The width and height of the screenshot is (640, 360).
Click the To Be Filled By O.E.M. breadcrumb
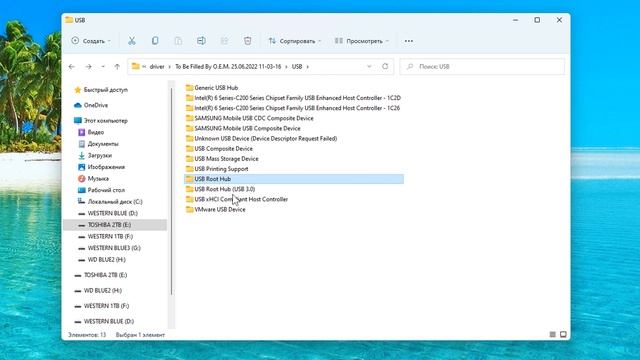pyautogui.click(x=228, y=67)
